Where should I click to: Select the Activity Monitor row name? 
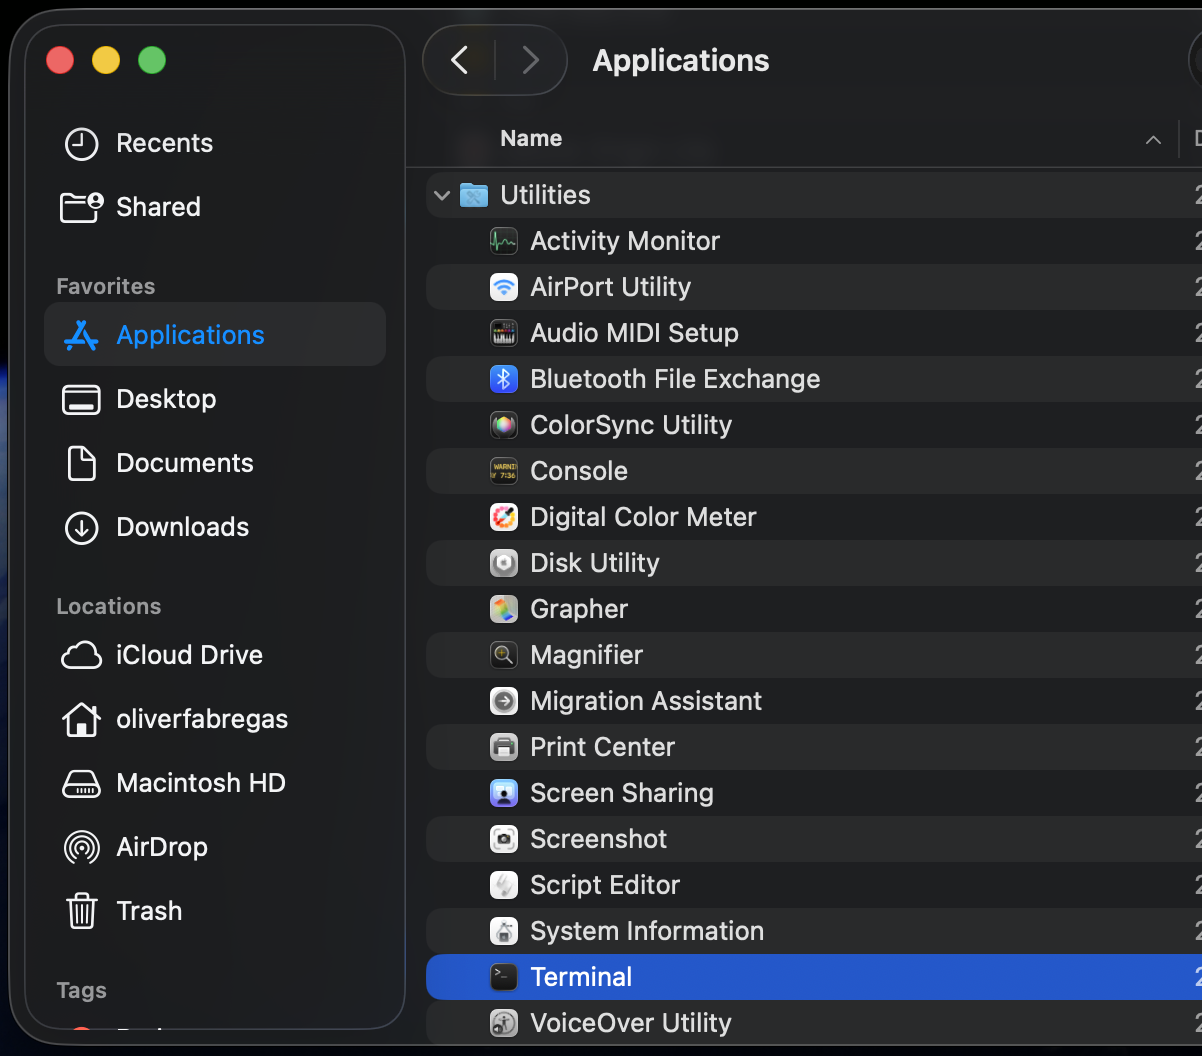click(625, 241)
